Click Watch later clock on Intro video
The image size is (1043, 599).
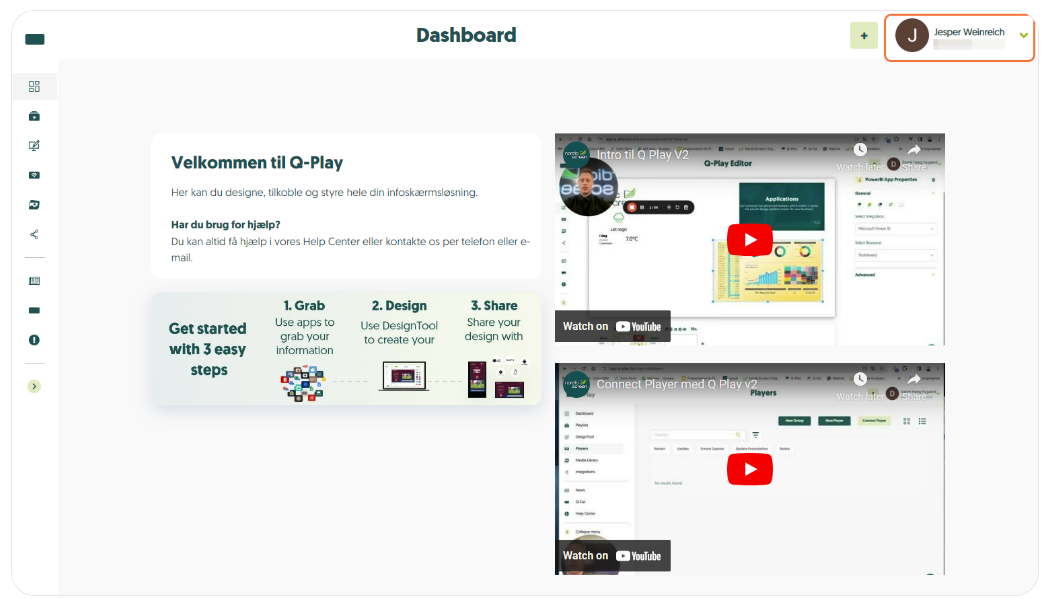(859, 150)
